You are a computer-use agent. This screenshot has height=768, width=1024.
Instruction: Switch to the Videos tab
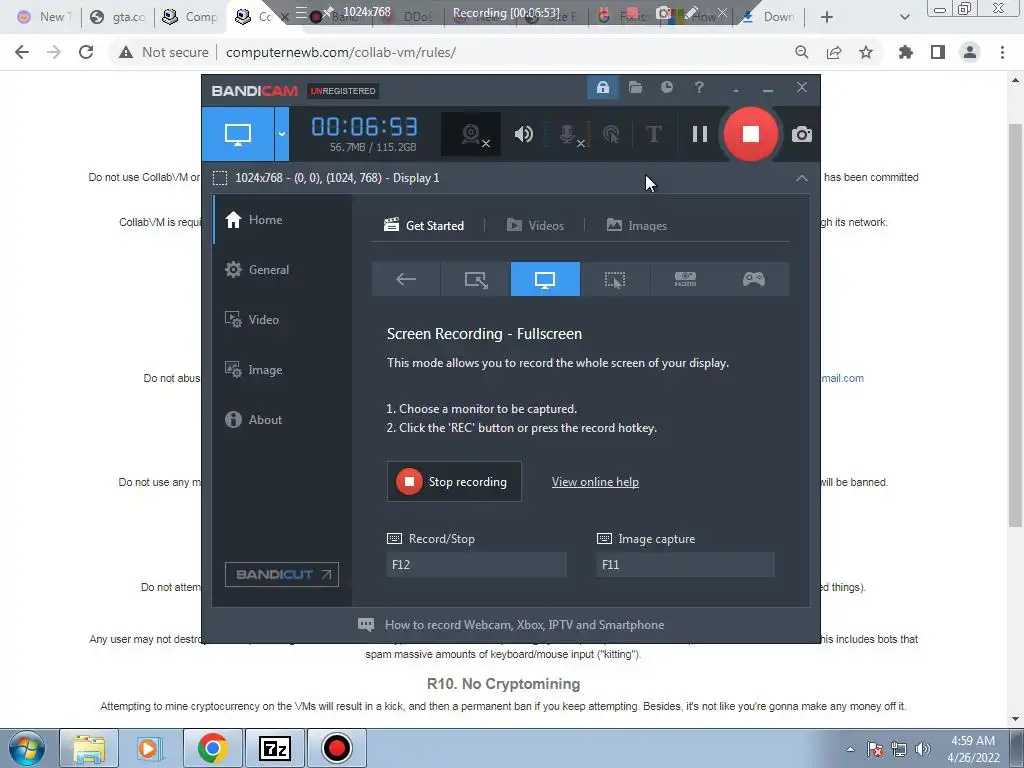pyautogui.click(x=535, y=225)
